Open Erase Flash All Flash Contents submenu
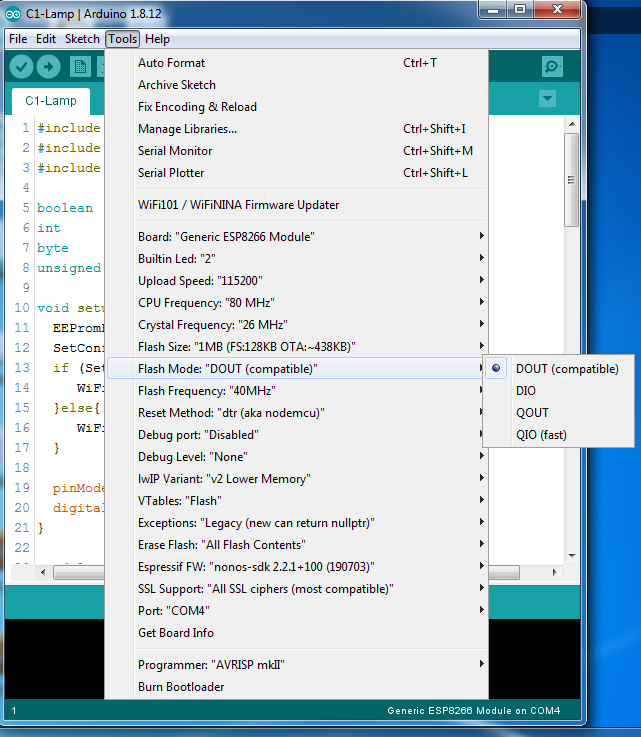The width and height of the screenshot is (641, 737). tap(297, 545)
